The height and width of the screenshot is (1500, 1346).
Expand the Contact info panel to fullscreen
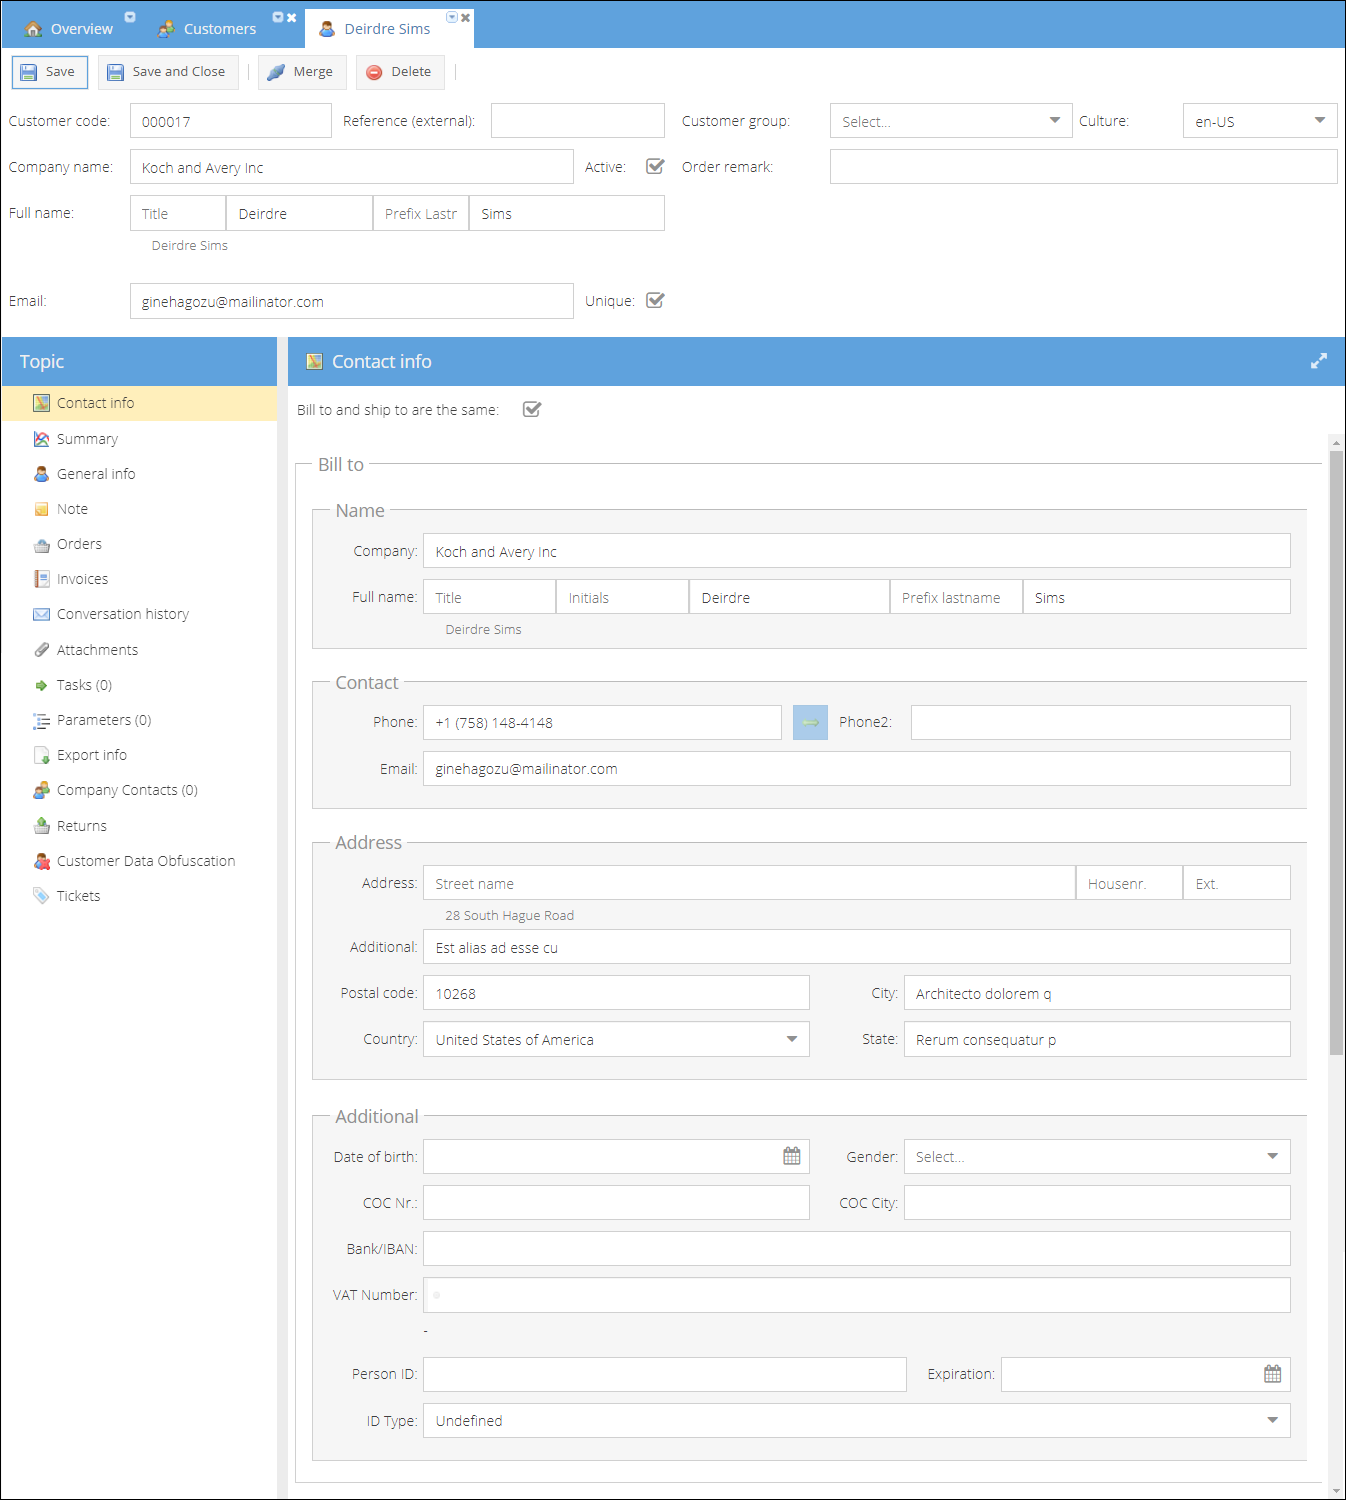point(1319,361)
